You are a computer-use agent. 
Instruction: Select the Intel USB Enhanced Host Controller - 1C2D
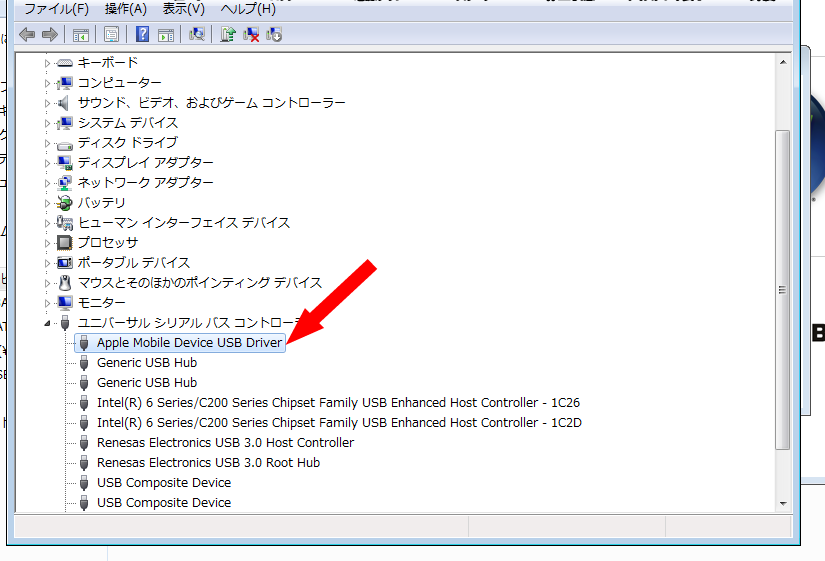coord(339,423)
